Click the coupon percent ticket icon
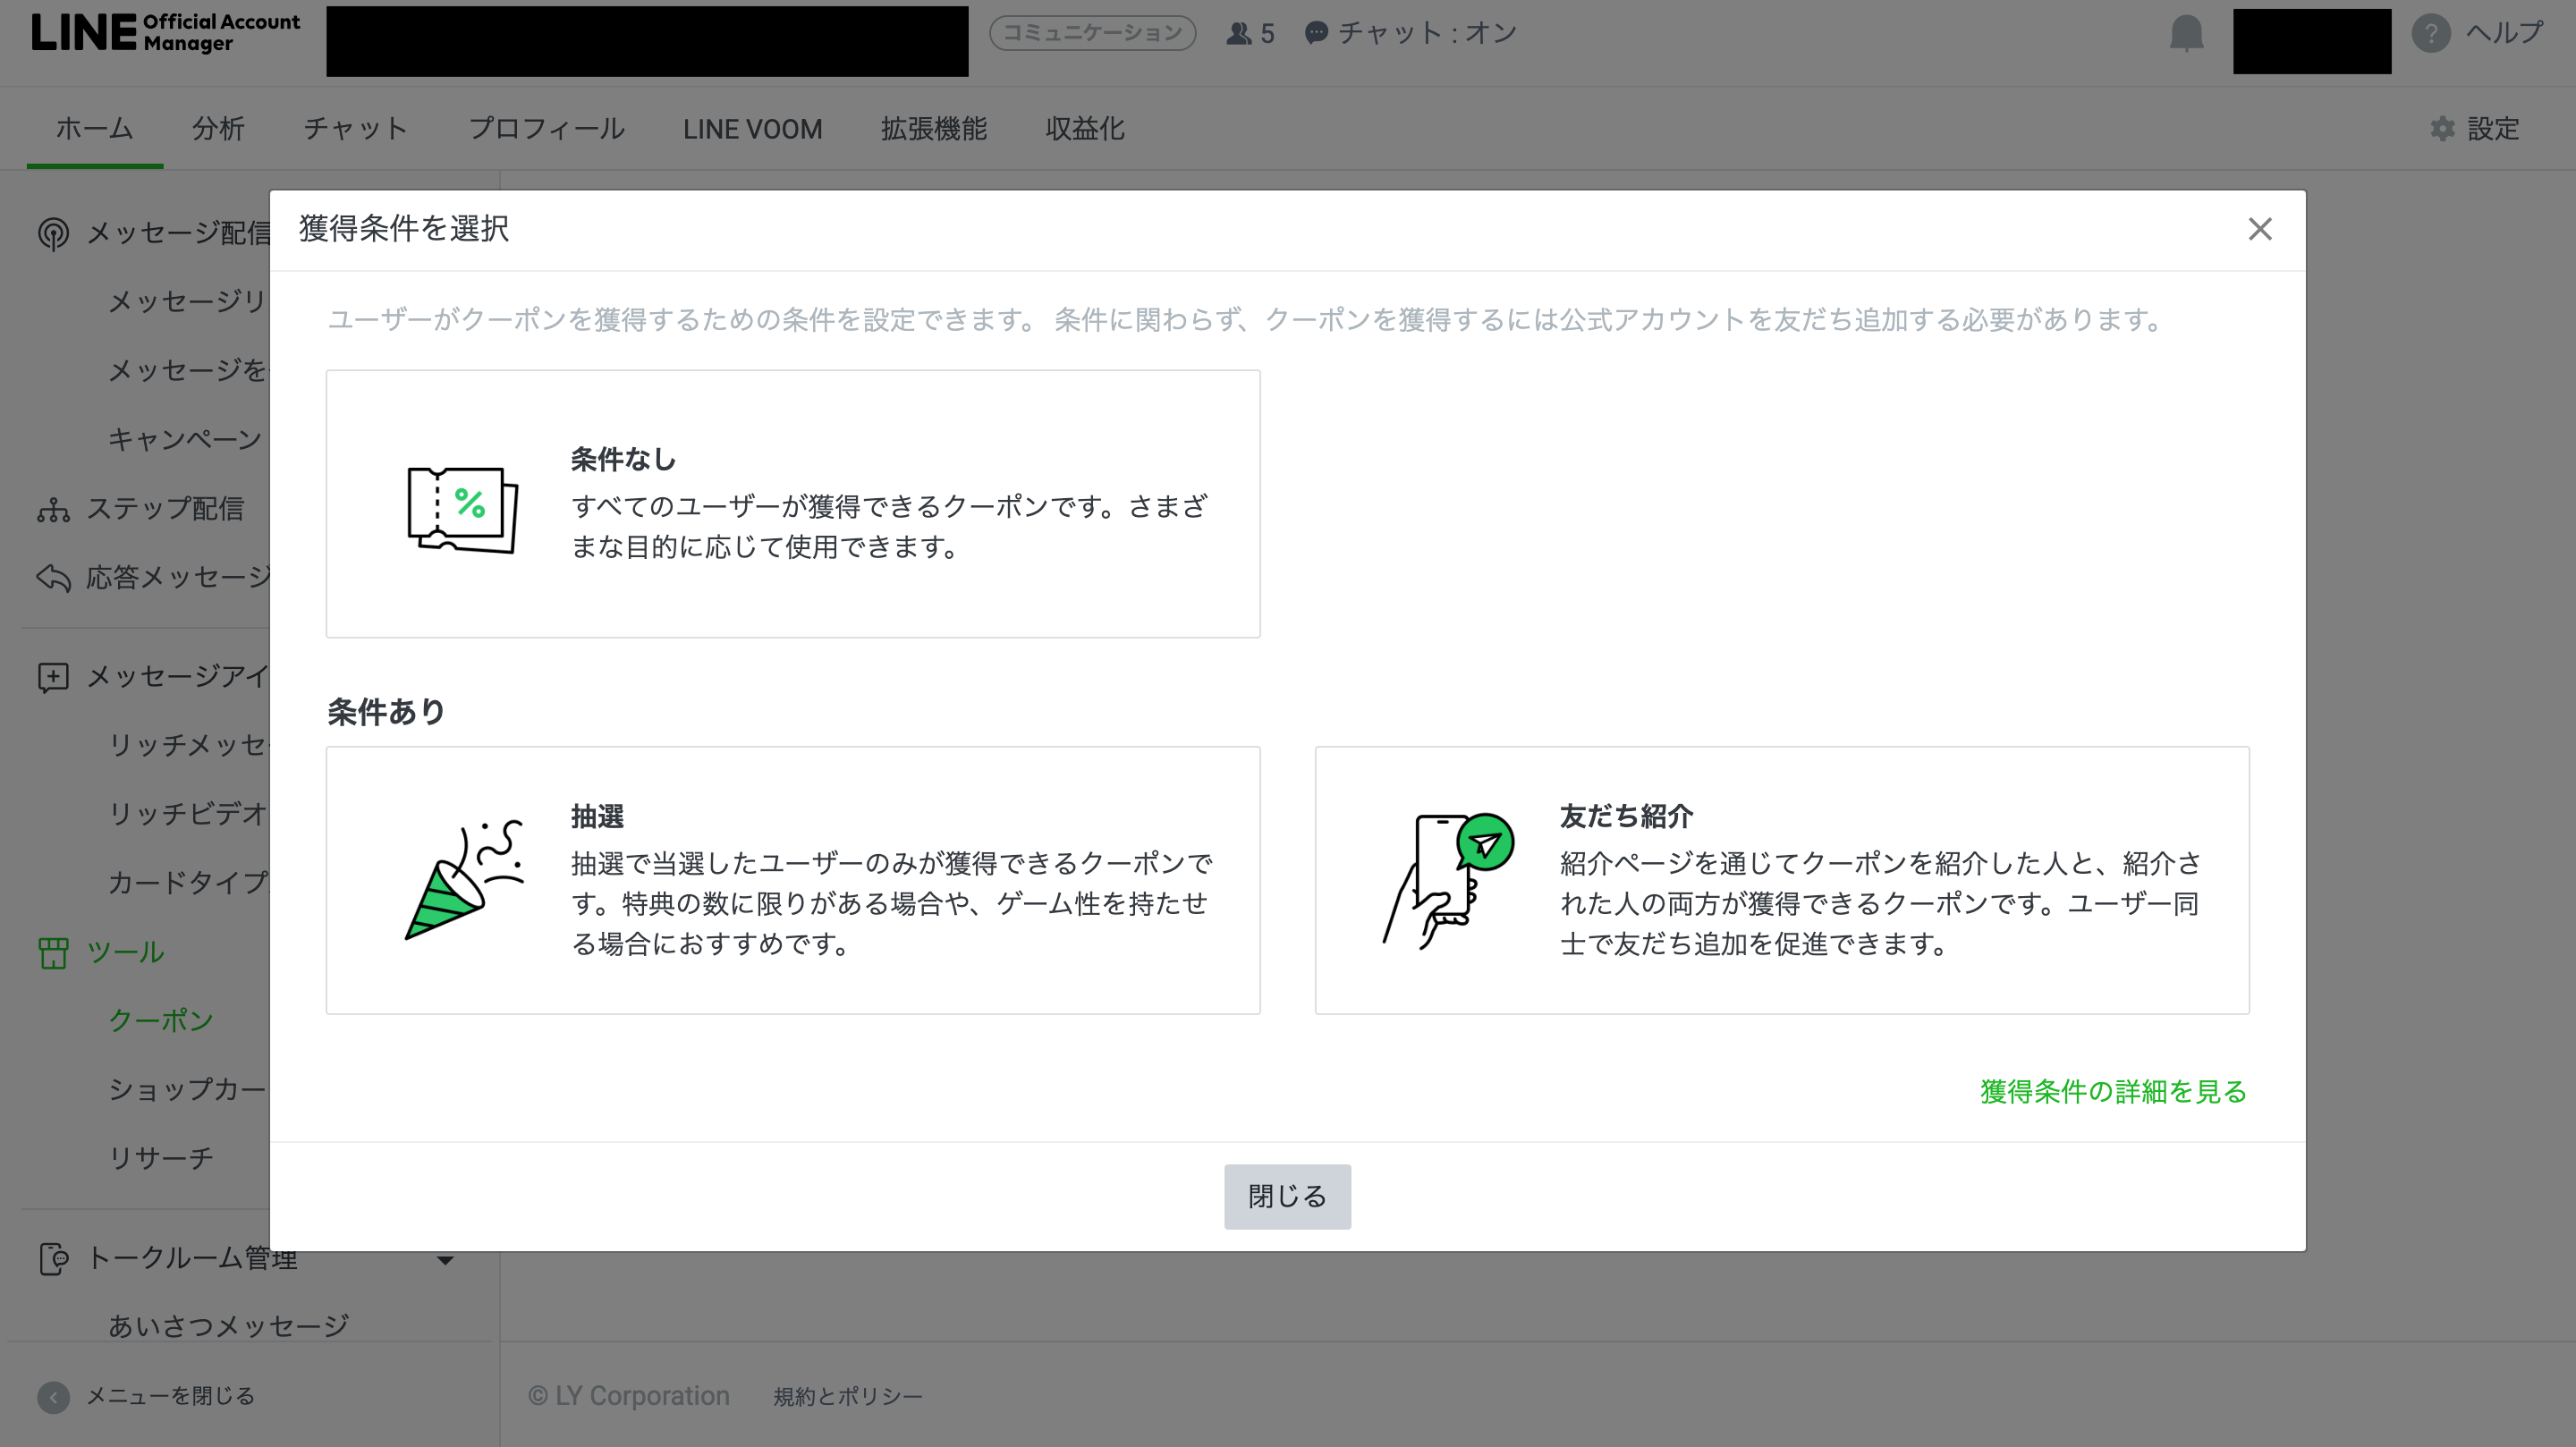 (462, 509)
